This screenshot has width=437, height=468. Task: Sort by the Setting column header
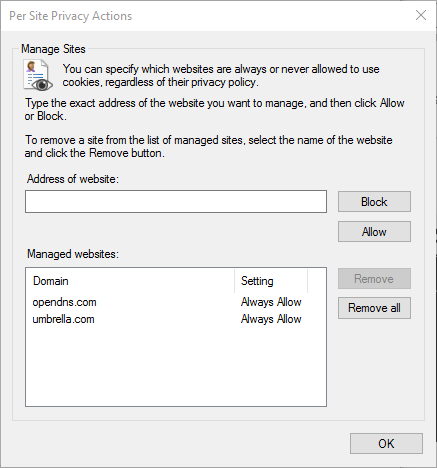pyautogui.click(x=271, y=281)
